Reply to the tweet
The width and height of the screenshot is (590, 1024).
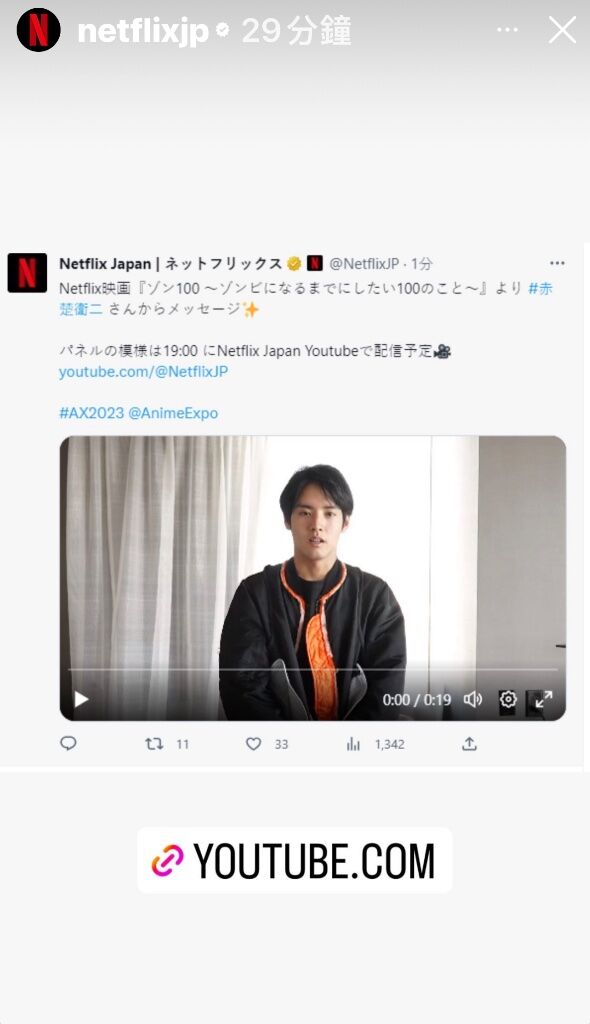(x=69, y=743)
